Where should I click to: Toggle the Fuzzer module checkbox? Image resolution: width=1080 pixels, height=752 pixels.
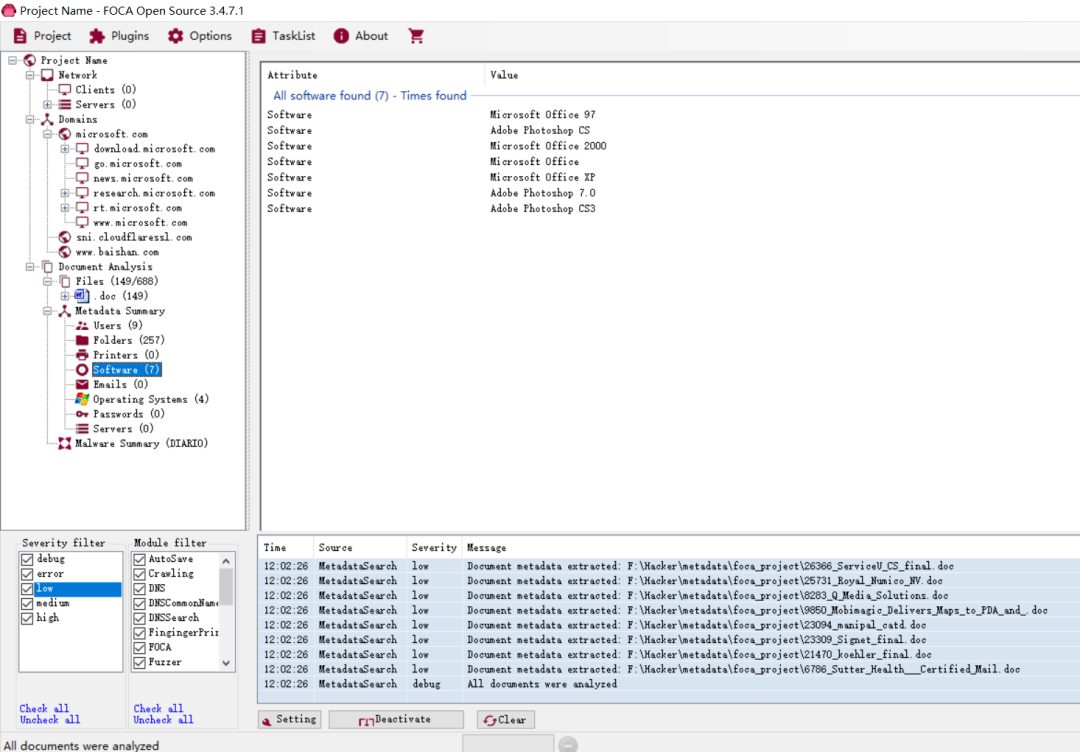[x=140, y=662]
